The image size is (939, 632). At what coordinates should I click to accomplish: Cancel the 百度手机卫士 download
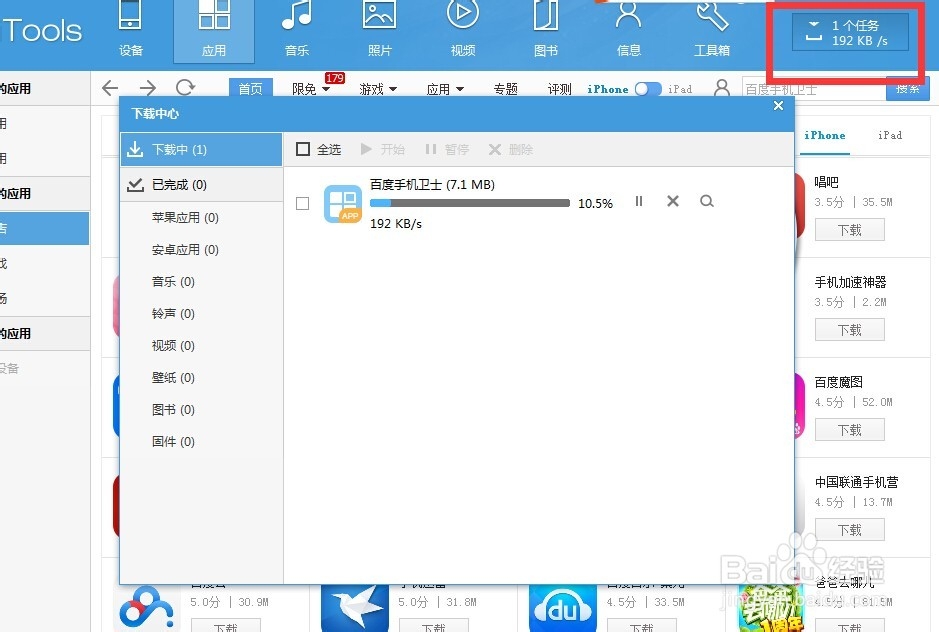click(673, 201)
